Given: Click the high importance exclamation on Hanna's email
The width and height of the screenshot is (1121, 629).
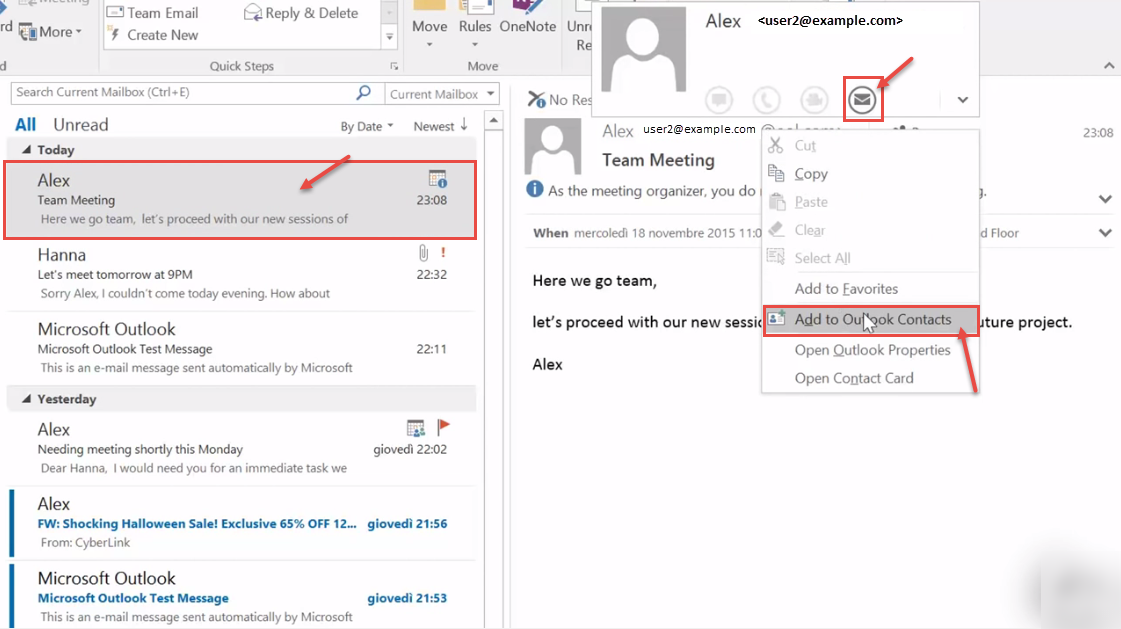Looking at the screenshot, I should (443, 252).
